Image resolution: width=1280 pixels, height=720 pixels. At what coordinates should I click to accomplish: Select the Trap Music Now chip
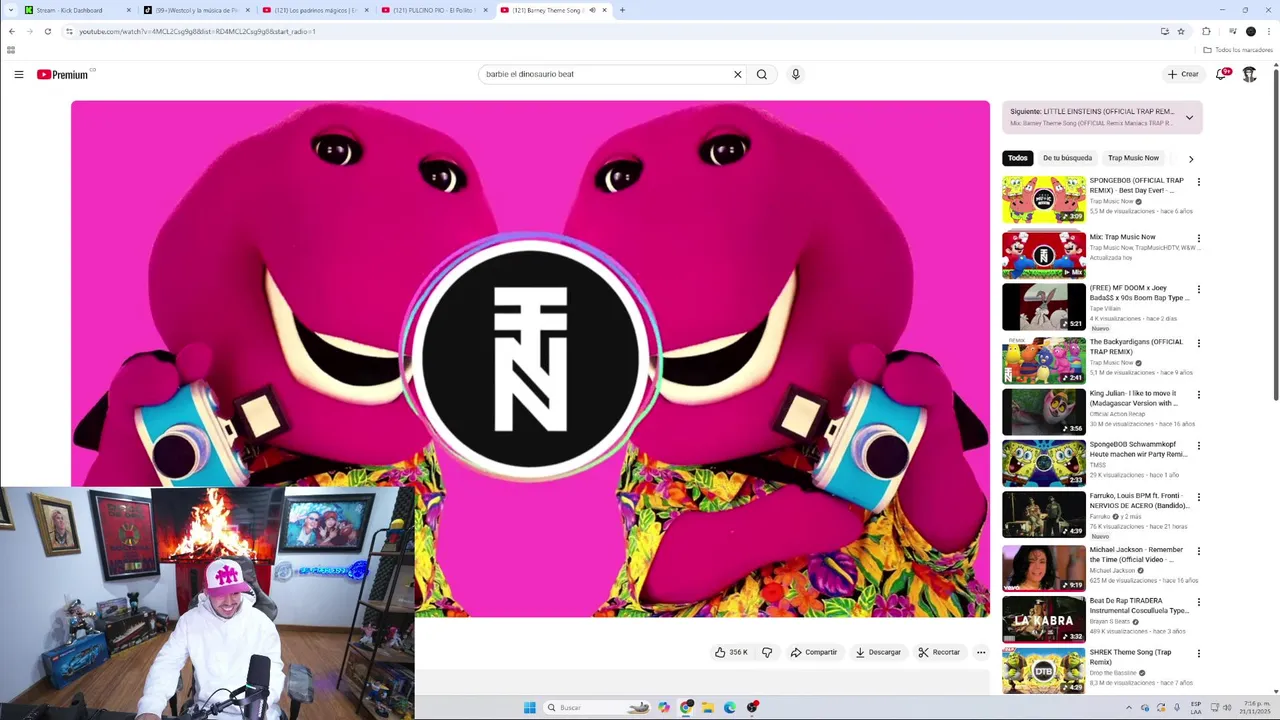coord(1133,158)
